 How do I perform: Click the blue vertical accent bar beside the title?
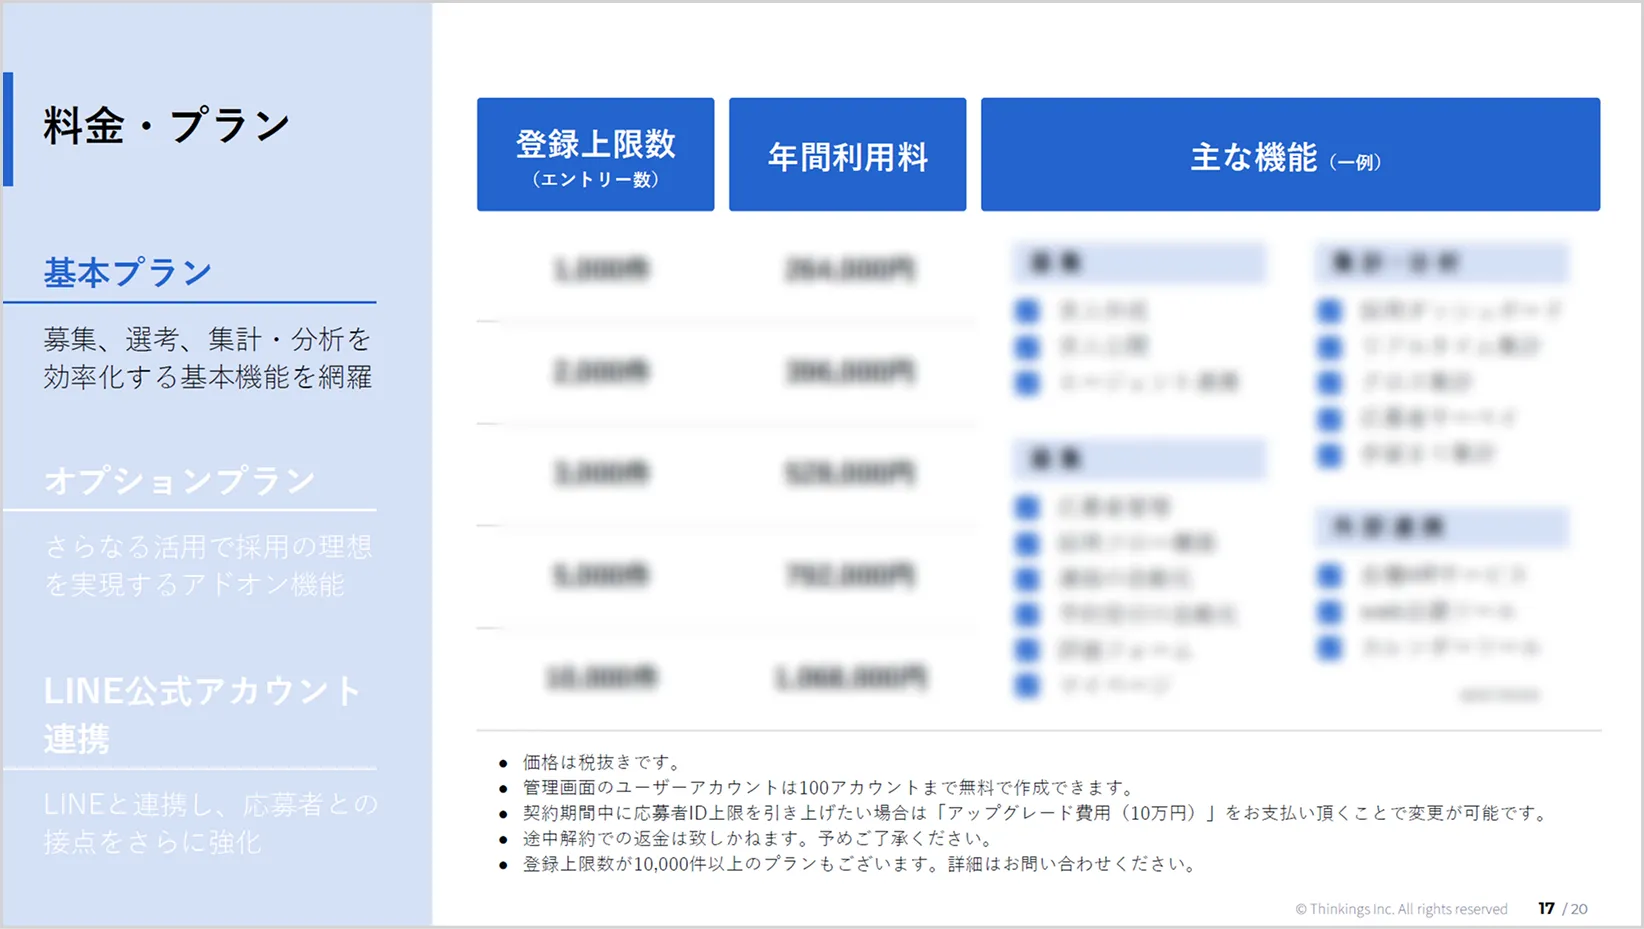(9, 127)
